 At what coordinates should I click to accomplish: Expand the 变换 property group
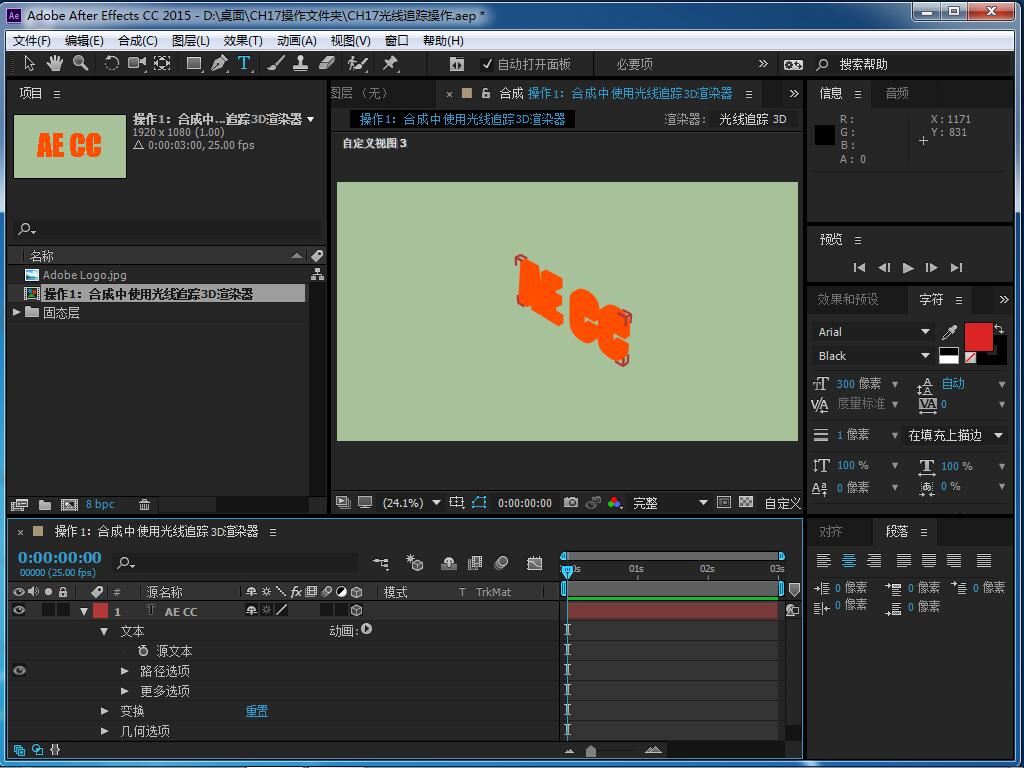[104, 711]
